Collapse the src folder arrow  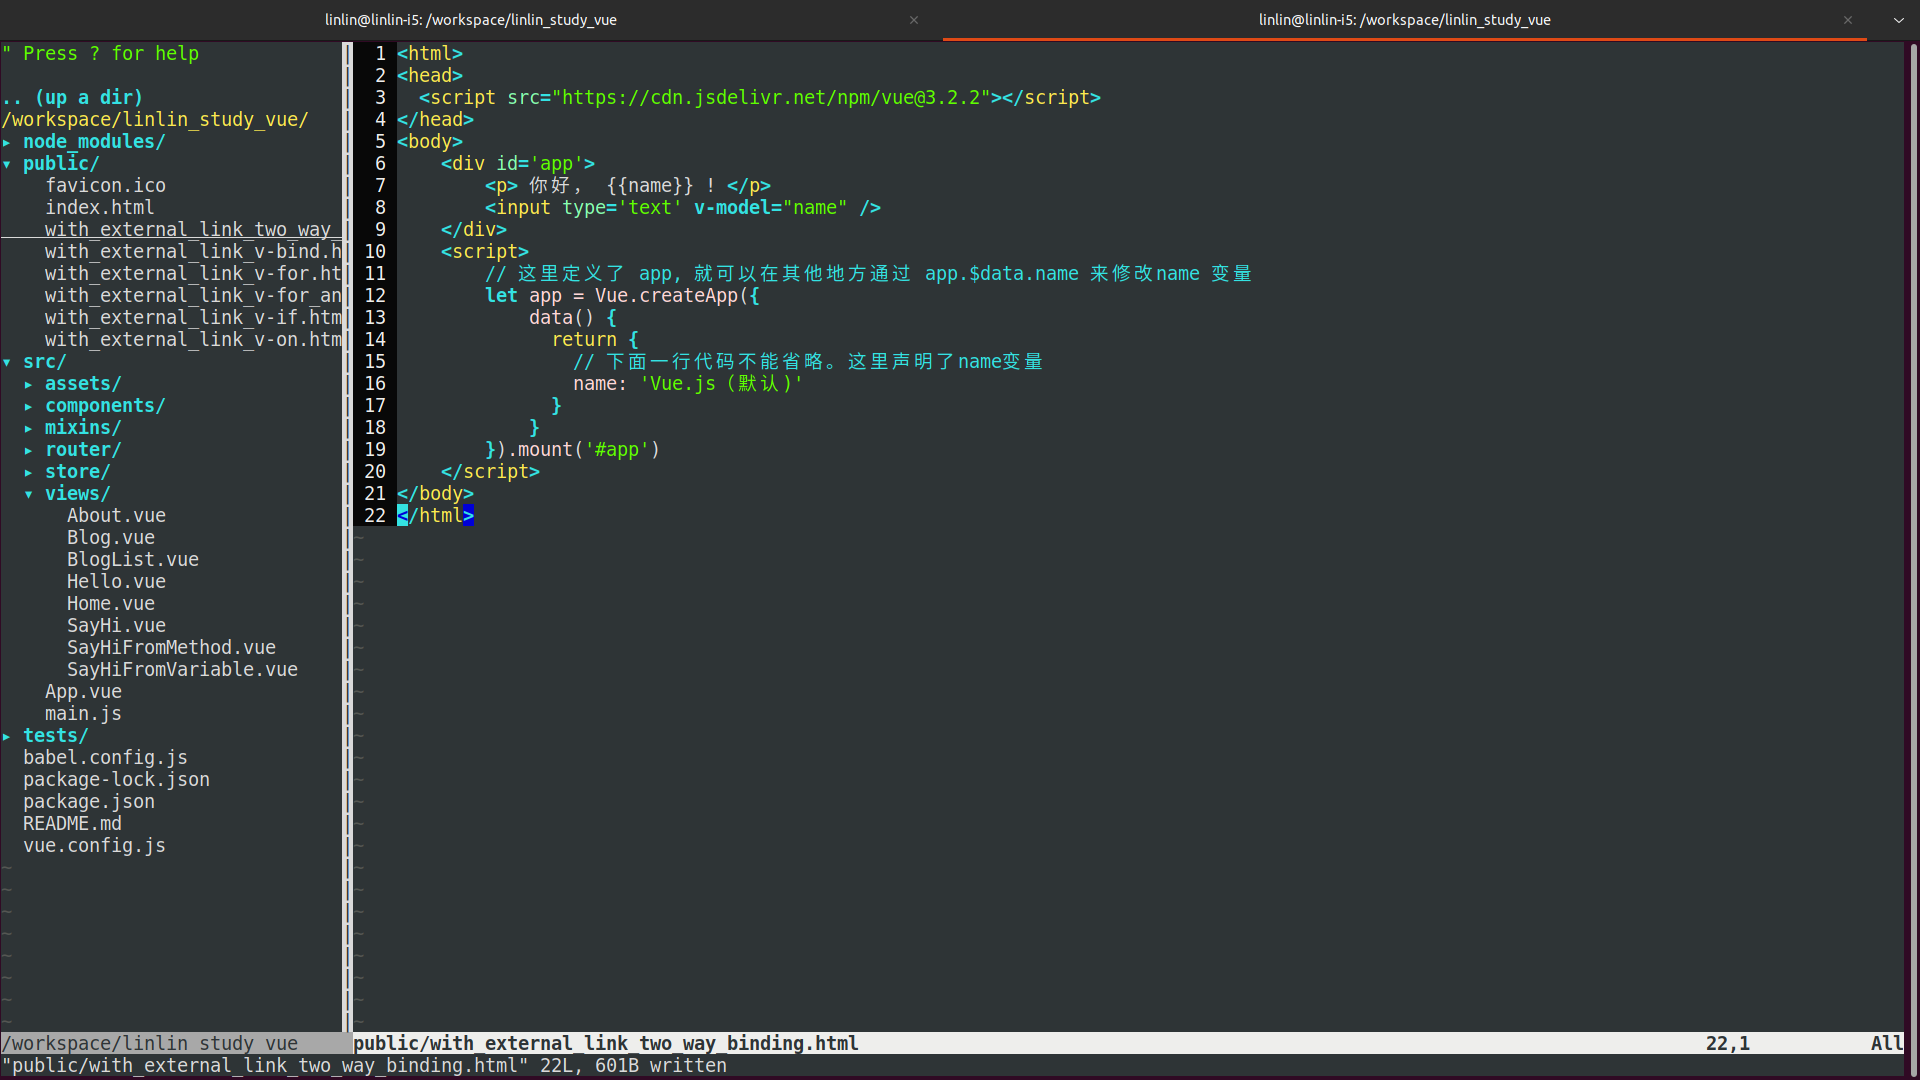point(7,362)
